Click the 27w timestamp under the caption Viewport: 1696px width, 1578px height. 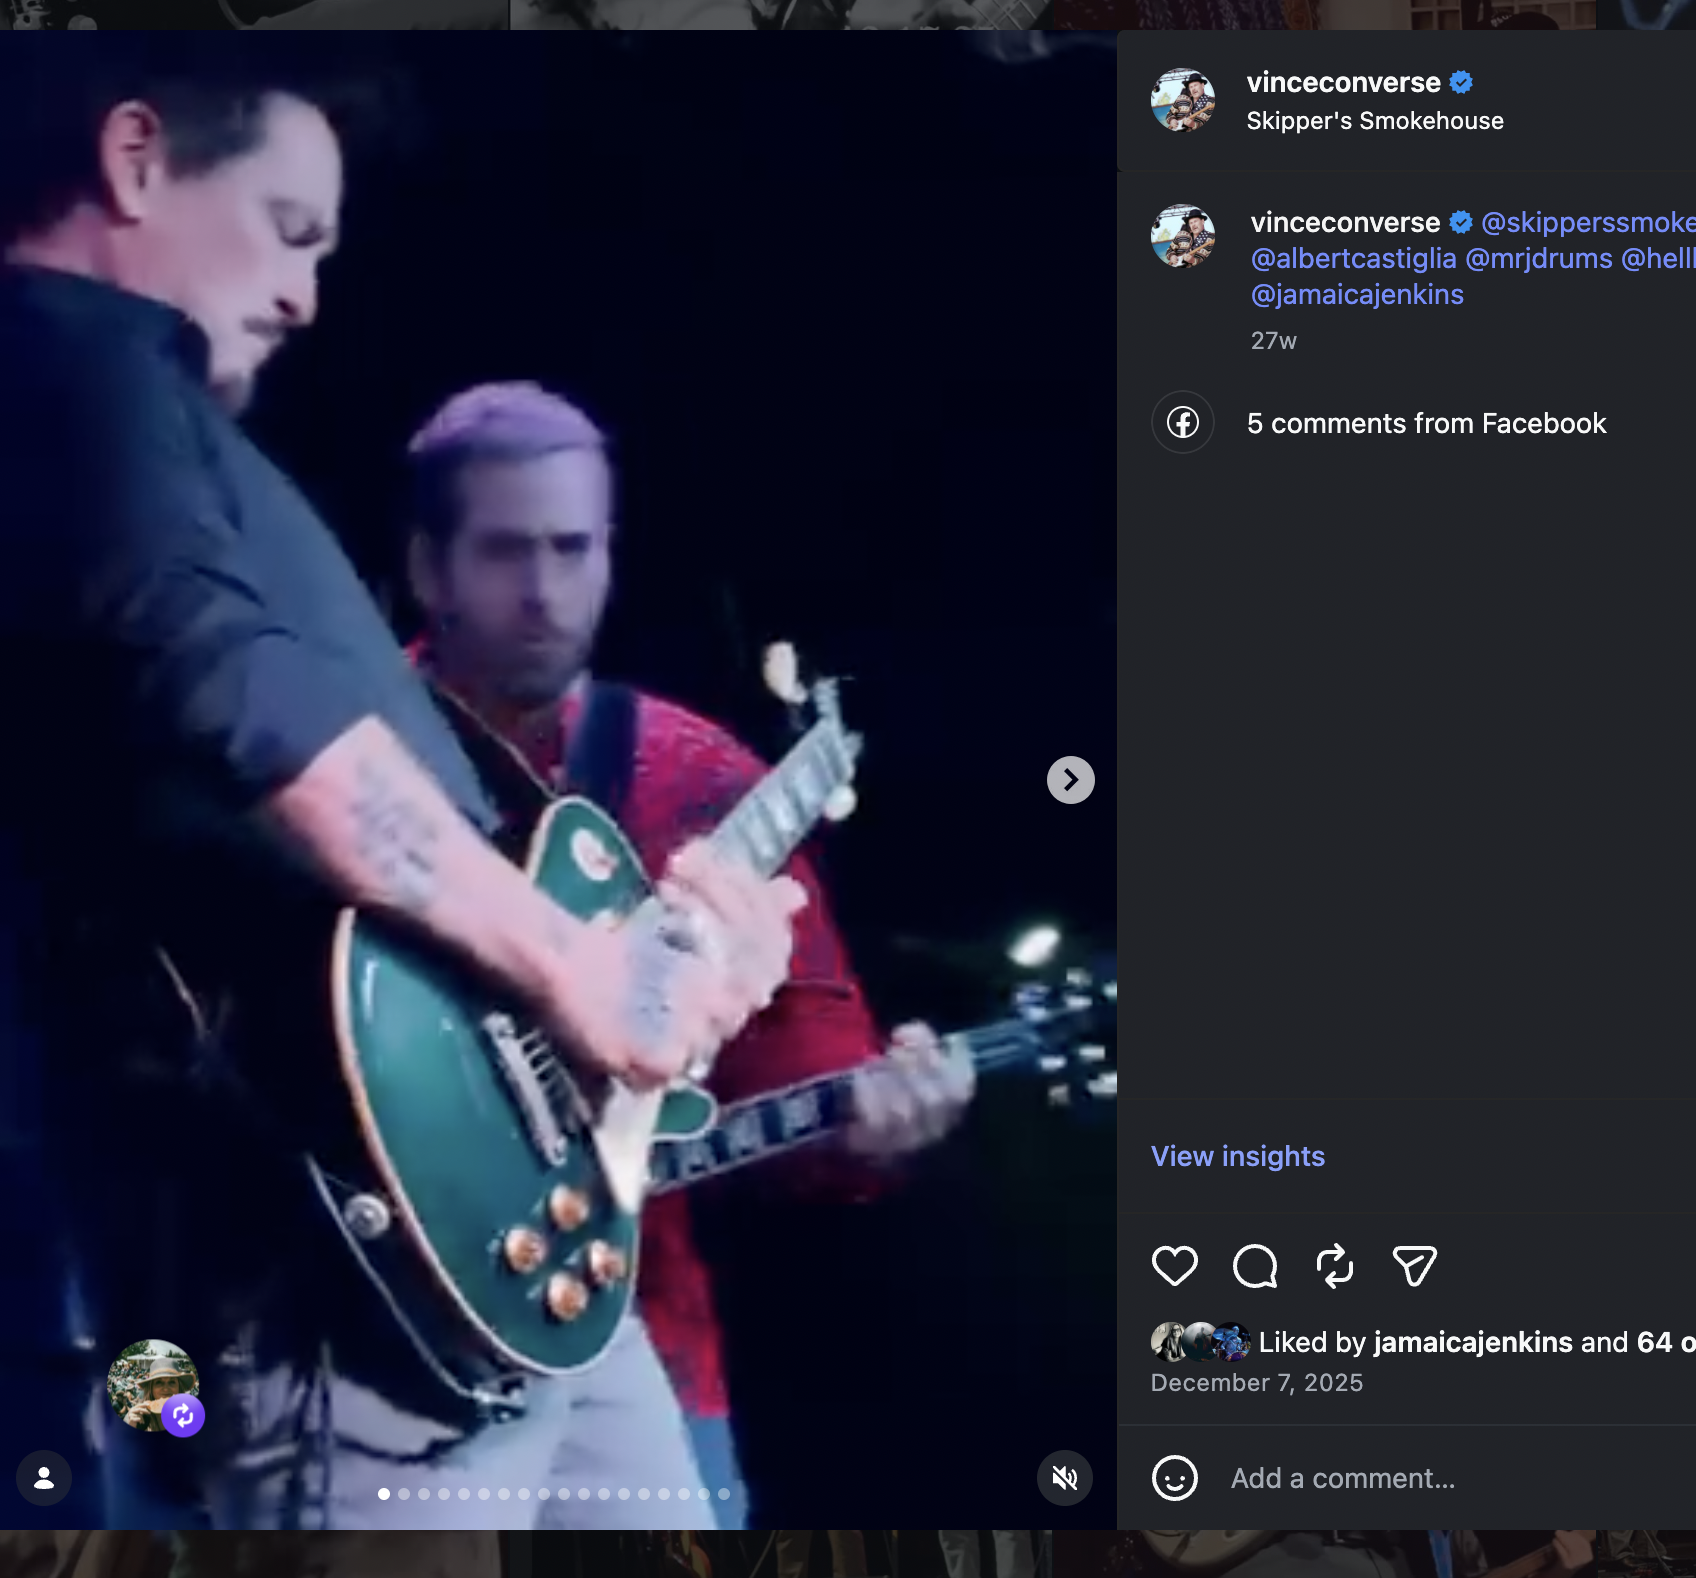(1273, 341)
